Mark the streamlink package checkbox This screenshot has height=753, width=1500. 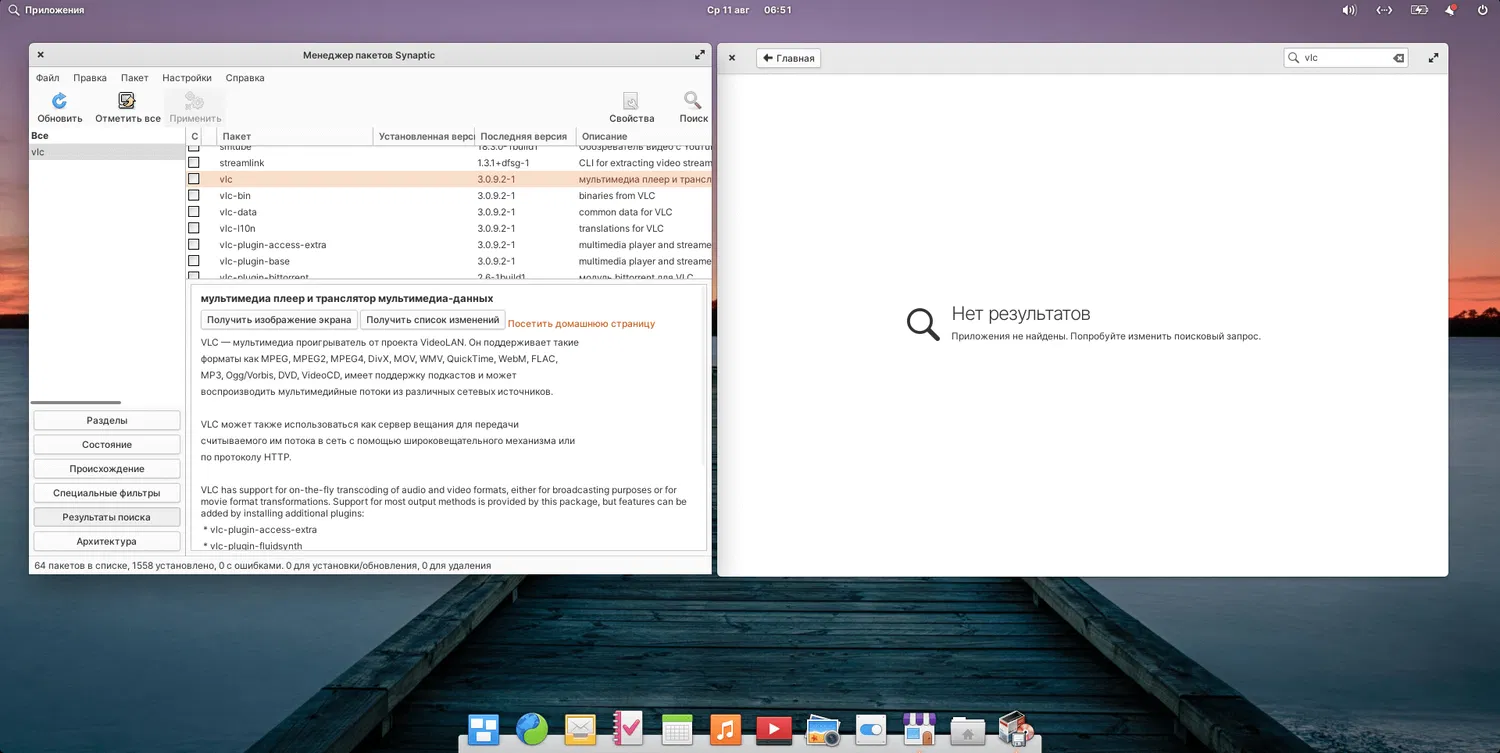click(194, 163)
